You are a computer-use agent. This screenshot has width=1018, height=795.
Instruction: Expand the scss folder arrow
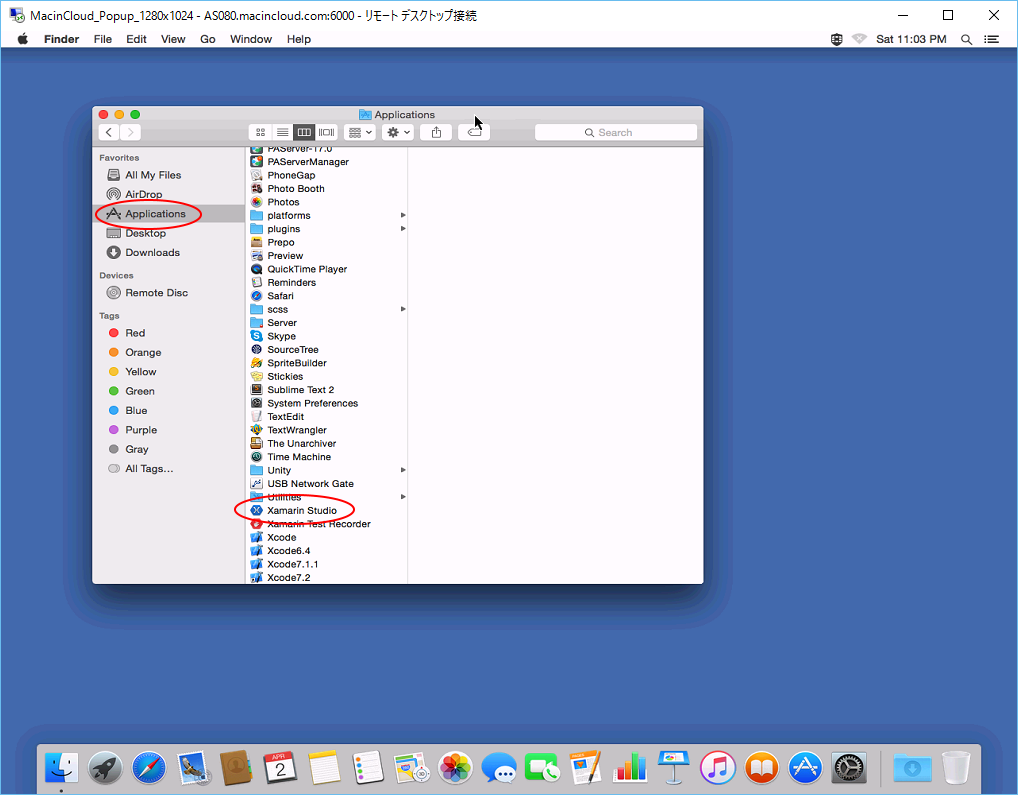tap(403, 309)
